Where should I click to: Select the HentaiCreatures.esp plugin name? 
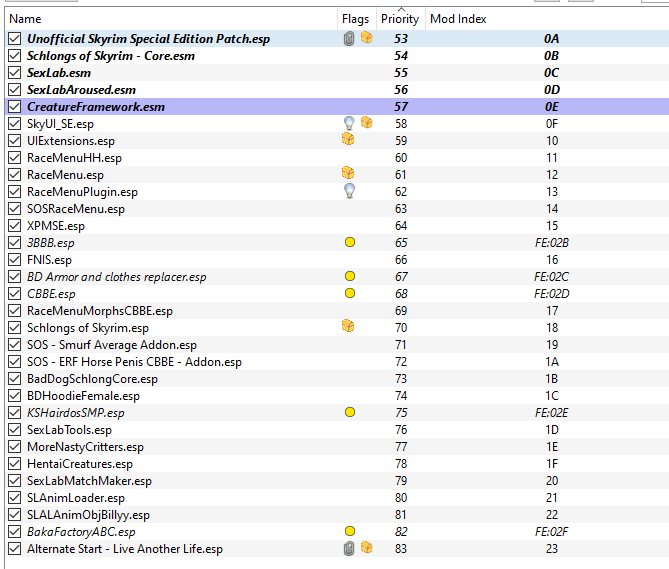[x=80, y=464]
